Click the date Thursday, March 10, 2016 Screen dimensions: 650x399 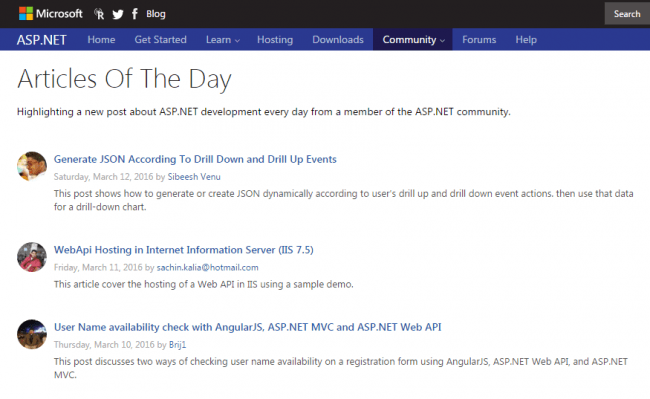[x=104, y=345]
